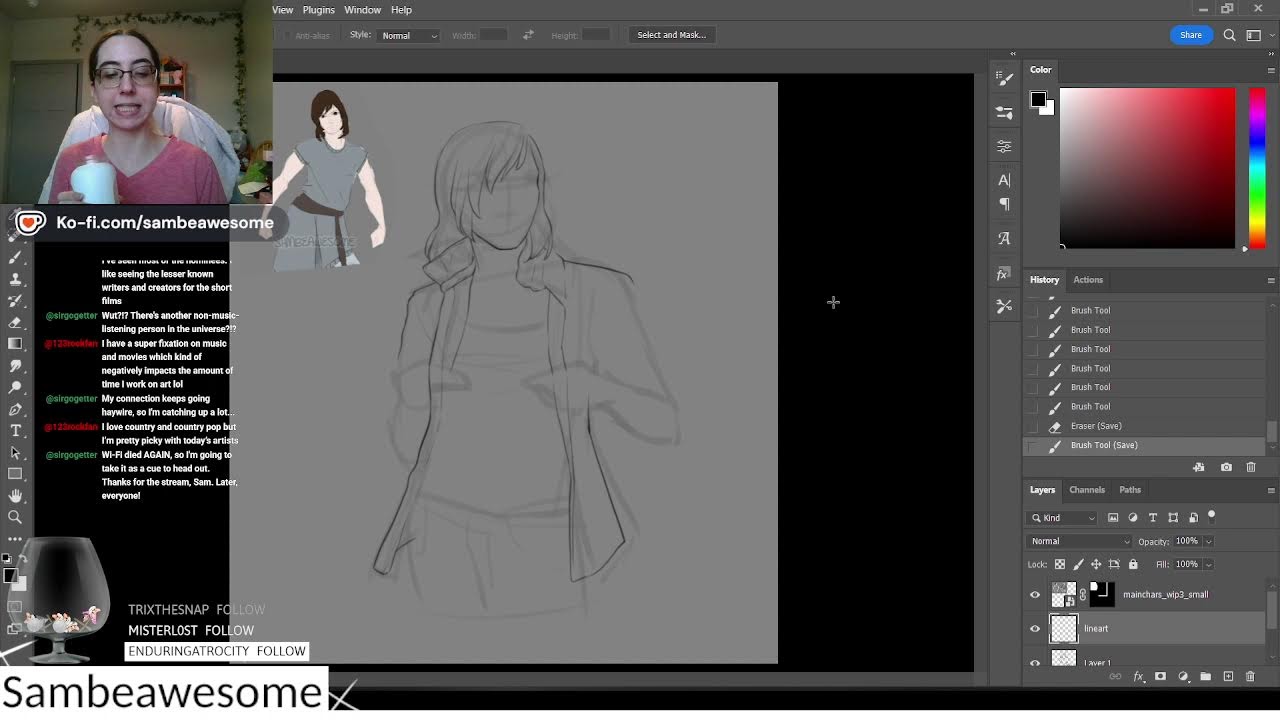The width and height of the screenshot is (1280, 720).
Task: Lock layer position
Action: click(1096, 565)
